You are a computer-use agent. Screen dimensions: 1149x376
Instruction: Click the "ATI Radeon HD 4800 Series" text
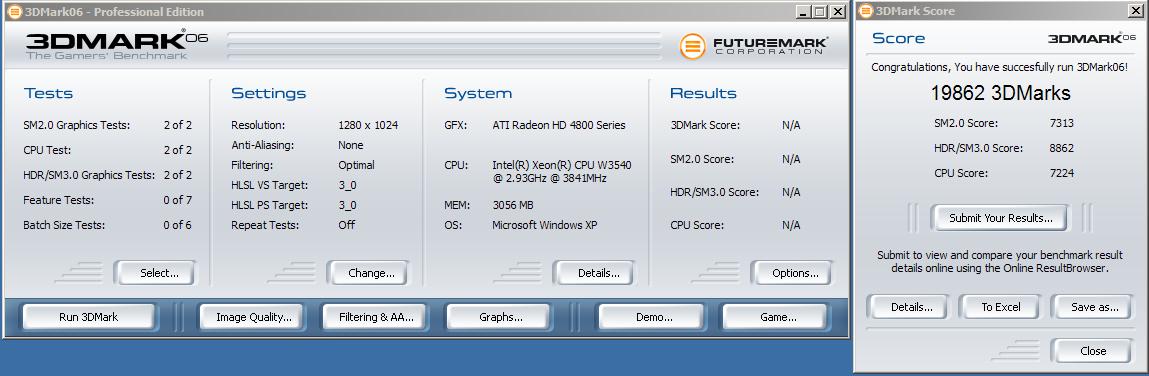pos(559,125)
